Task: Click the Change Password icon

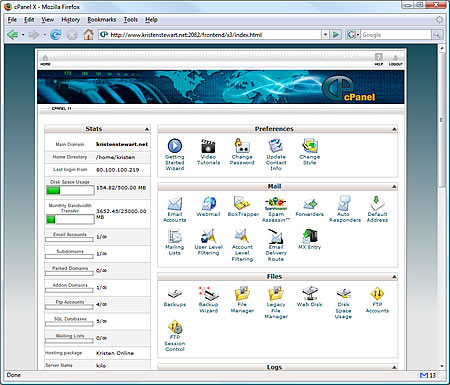Action: (242, 146)
